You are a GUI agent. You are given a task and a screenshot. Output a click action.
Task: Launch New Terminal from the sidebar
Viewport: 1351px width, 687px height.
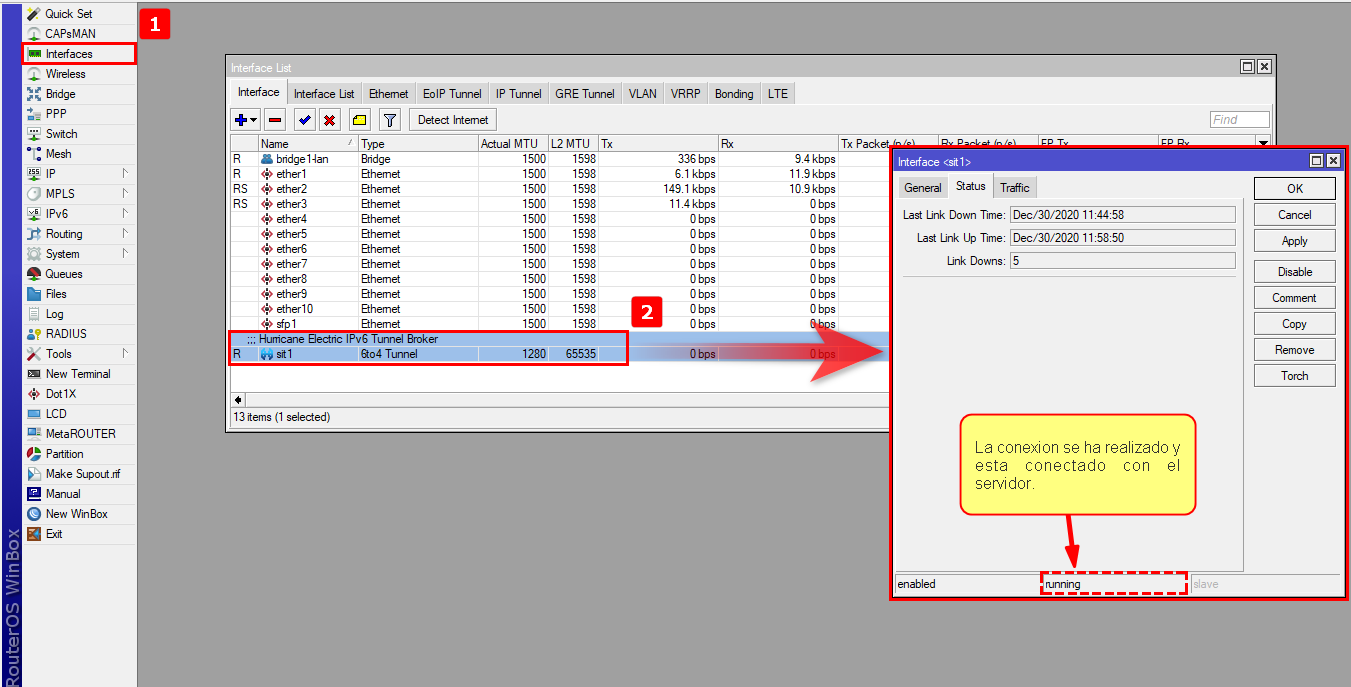click(78, 374)
